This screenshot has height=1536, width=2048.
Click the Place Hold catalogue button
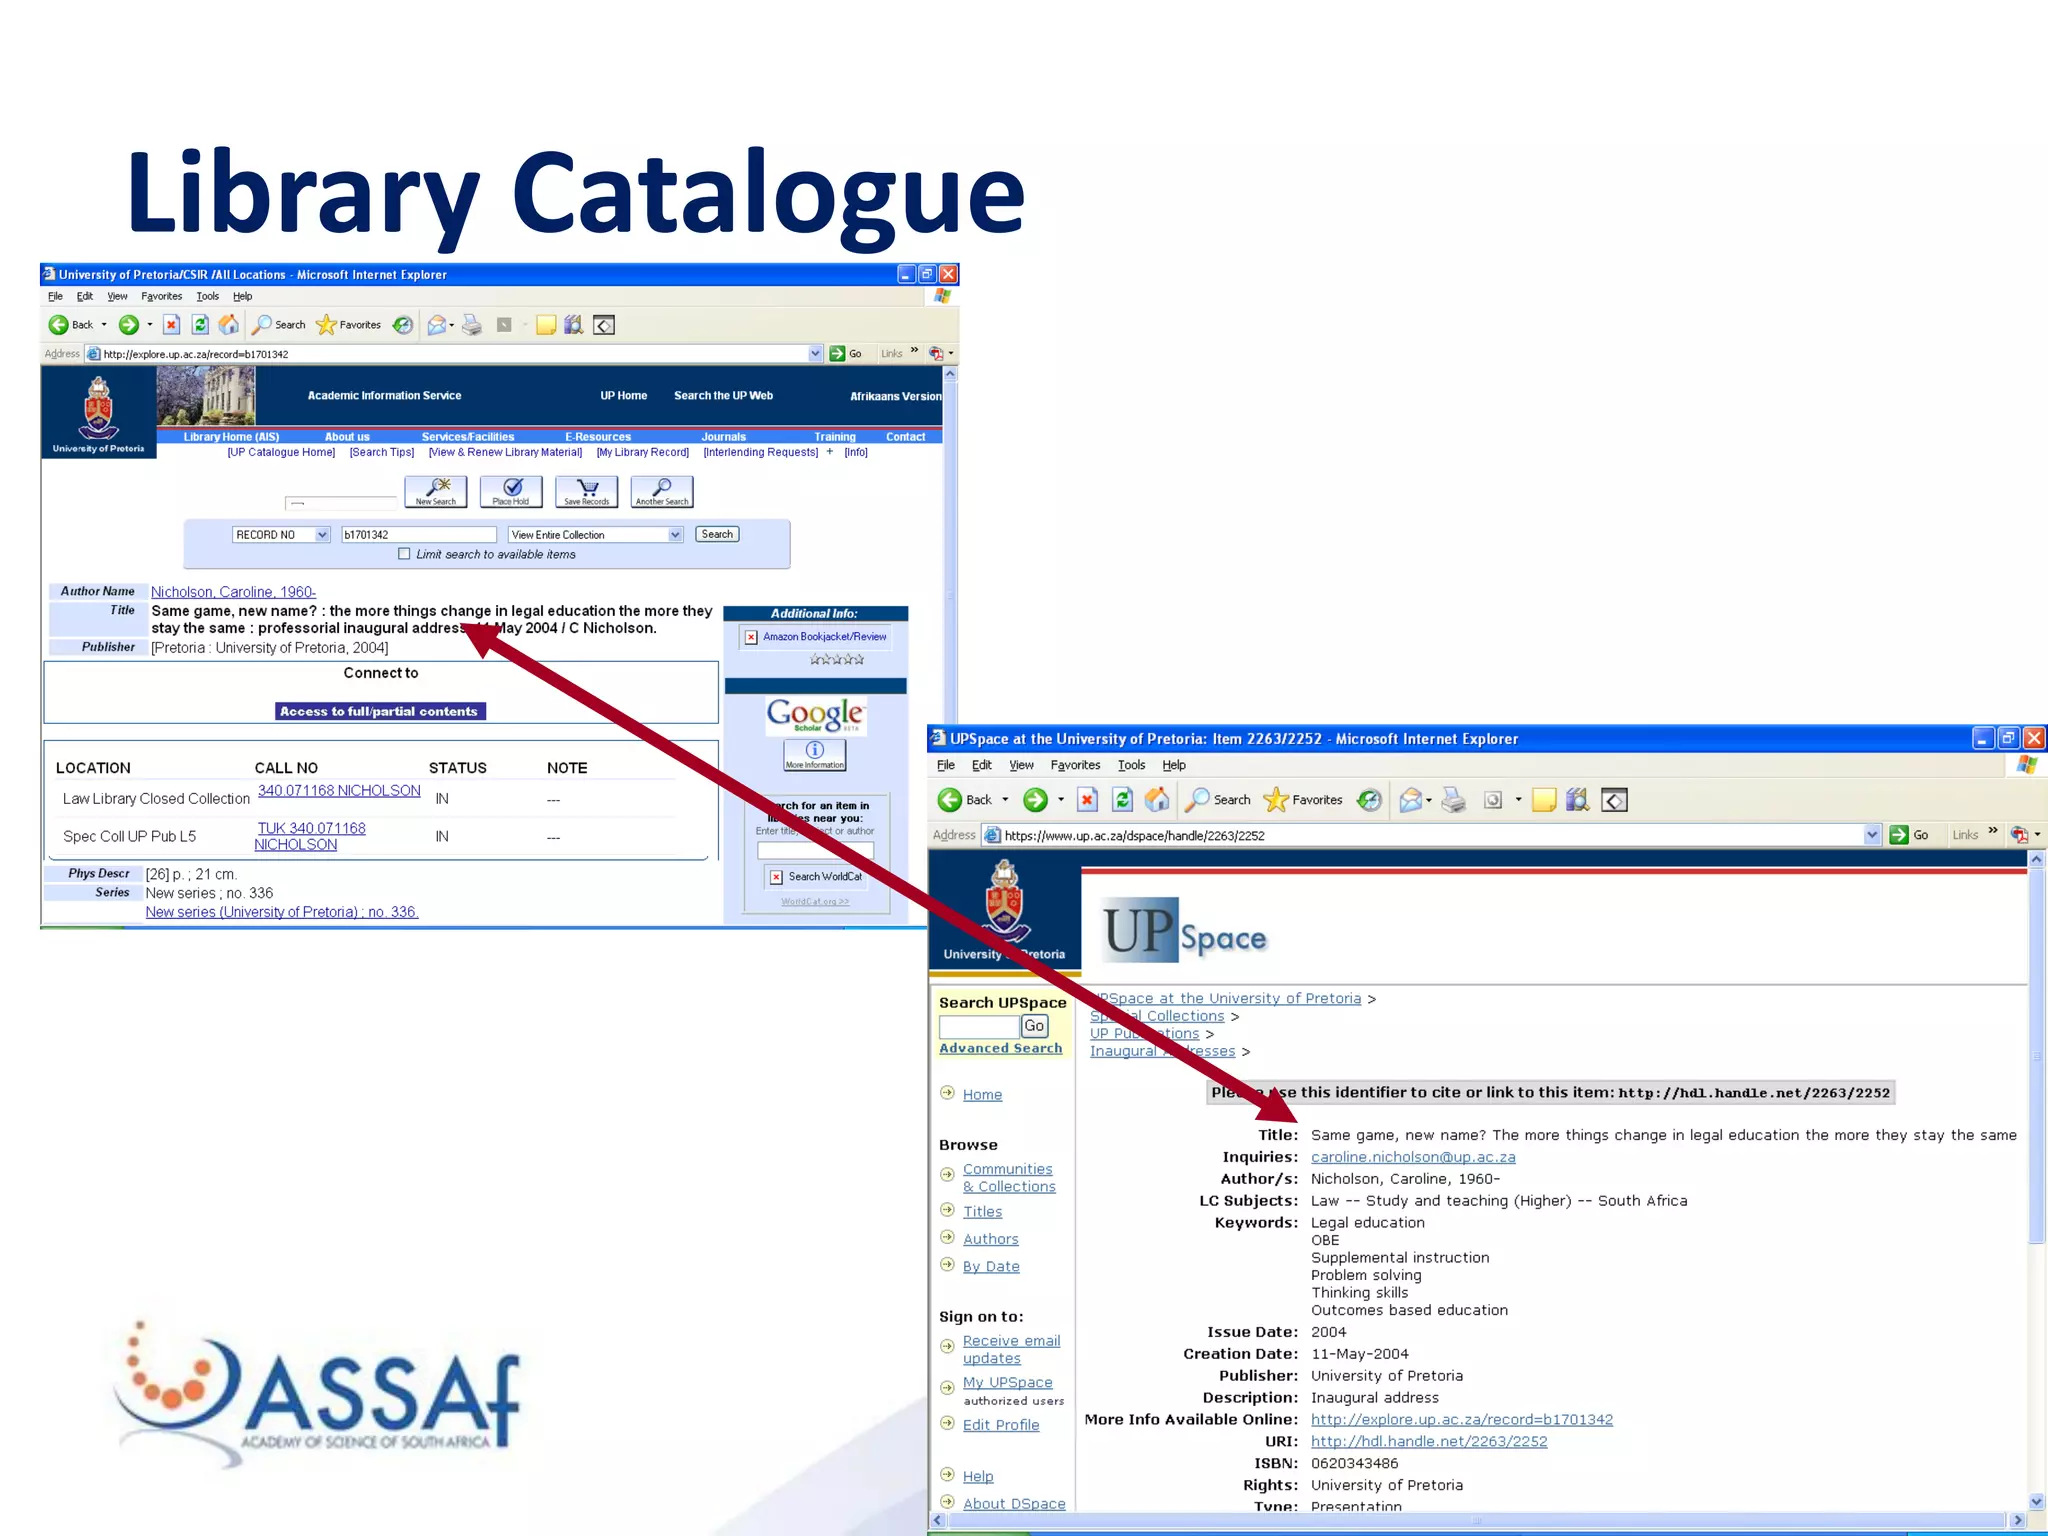point(511,492)
